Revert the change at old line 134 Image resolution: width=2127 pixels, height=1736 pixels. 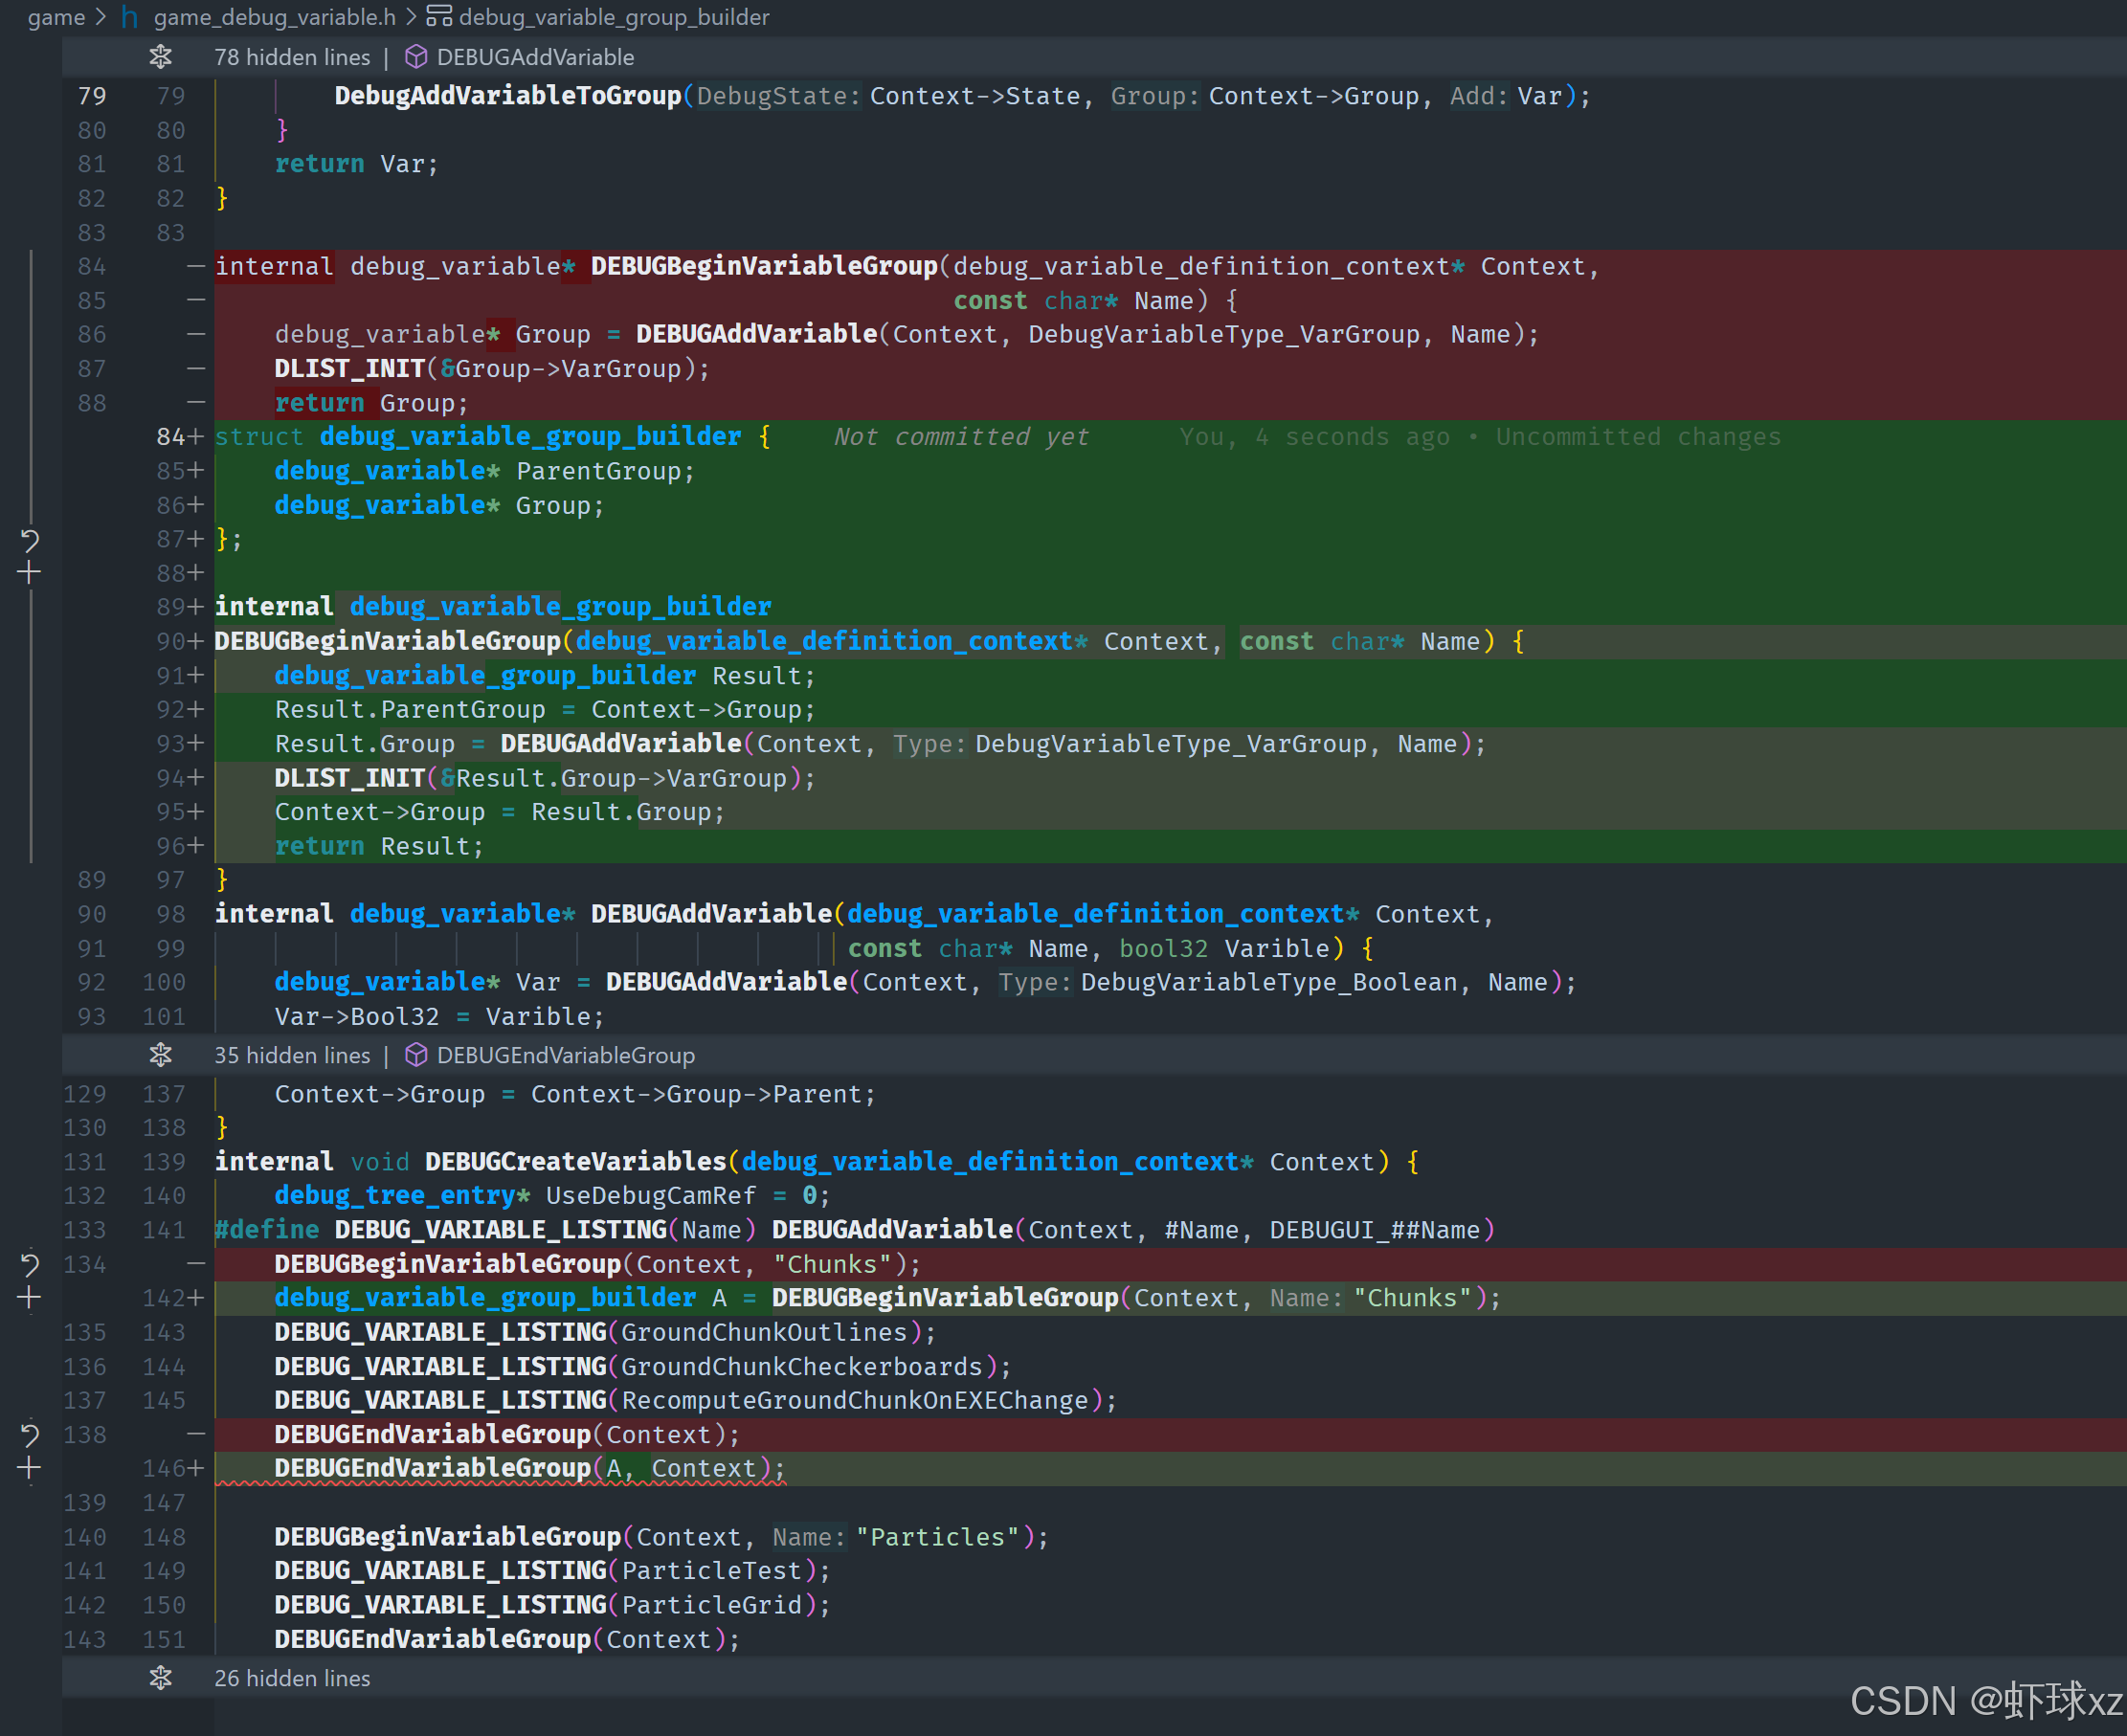pyautogui.click(x=30, y=1265)
